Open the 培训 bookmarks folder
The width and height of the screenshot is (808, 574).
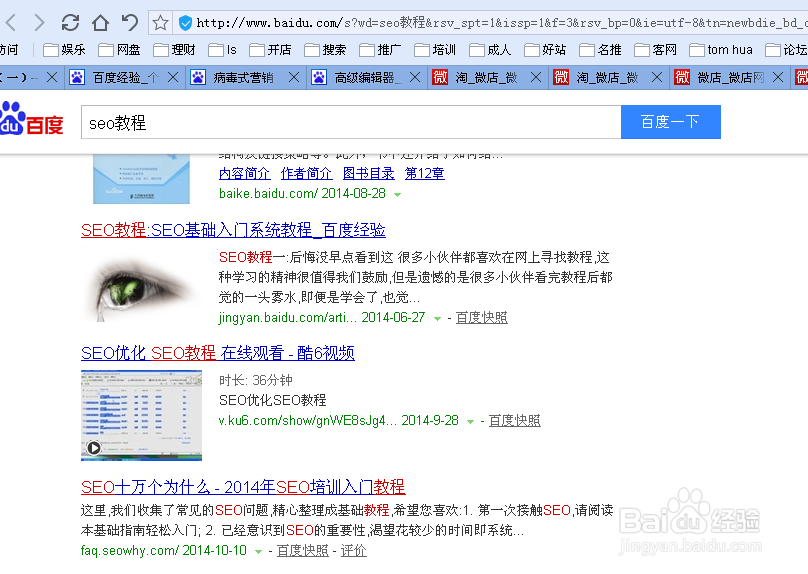tap(435, 50)
